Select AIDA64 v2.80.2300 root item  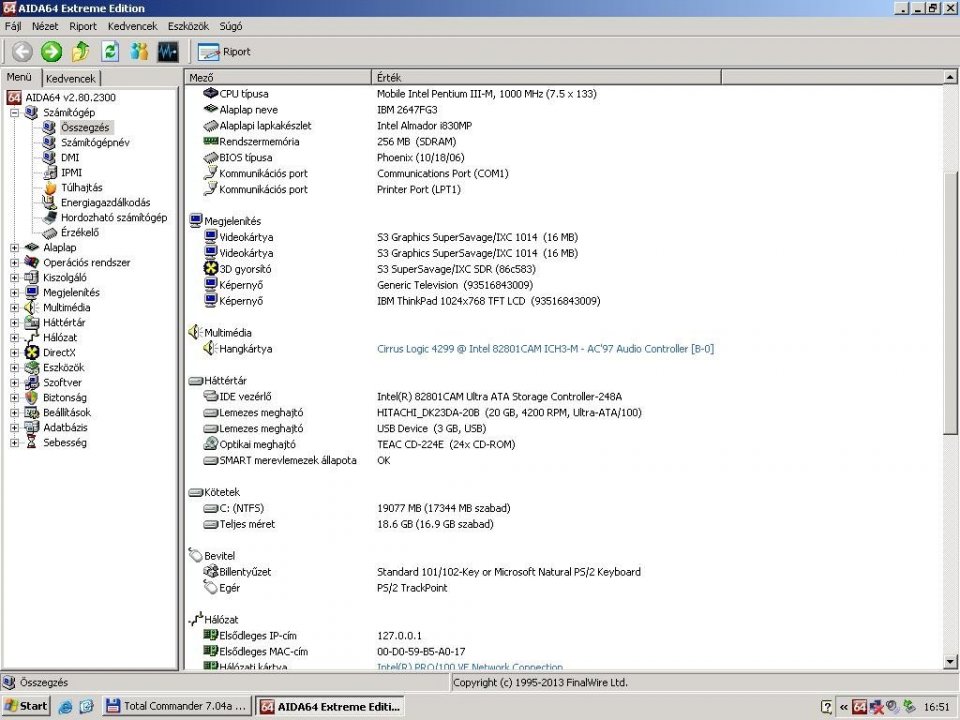click(x=70, y=97)
